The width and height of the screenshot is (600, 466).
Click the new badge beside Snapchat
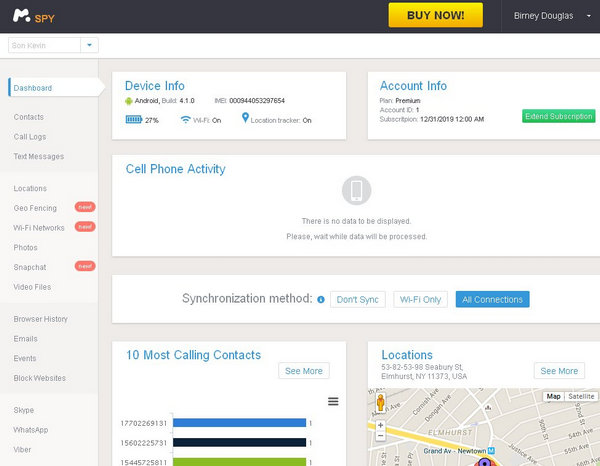coord(85,266)
